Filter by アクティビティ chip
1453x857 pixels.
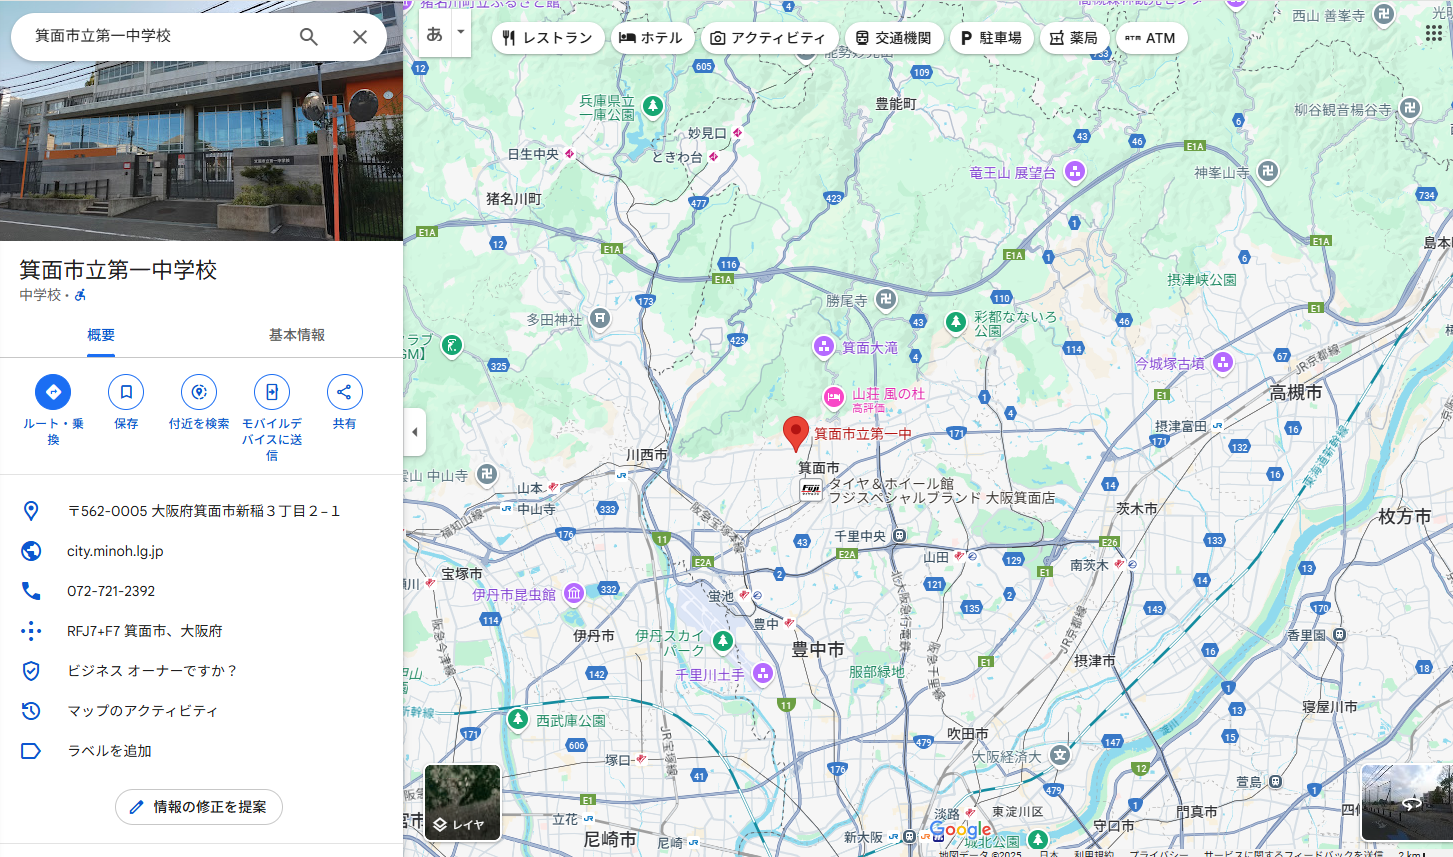tap(768, 38)
